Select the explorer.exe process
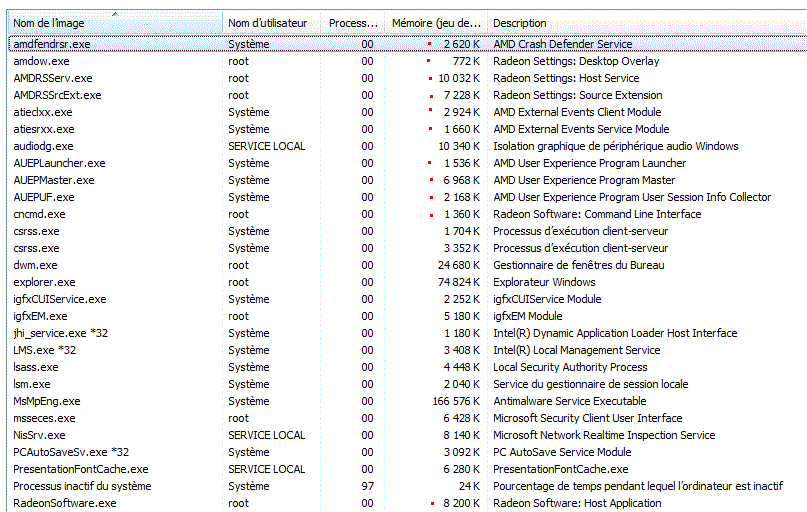The width and height of the screenshot is (807, 512). [44, 282]
